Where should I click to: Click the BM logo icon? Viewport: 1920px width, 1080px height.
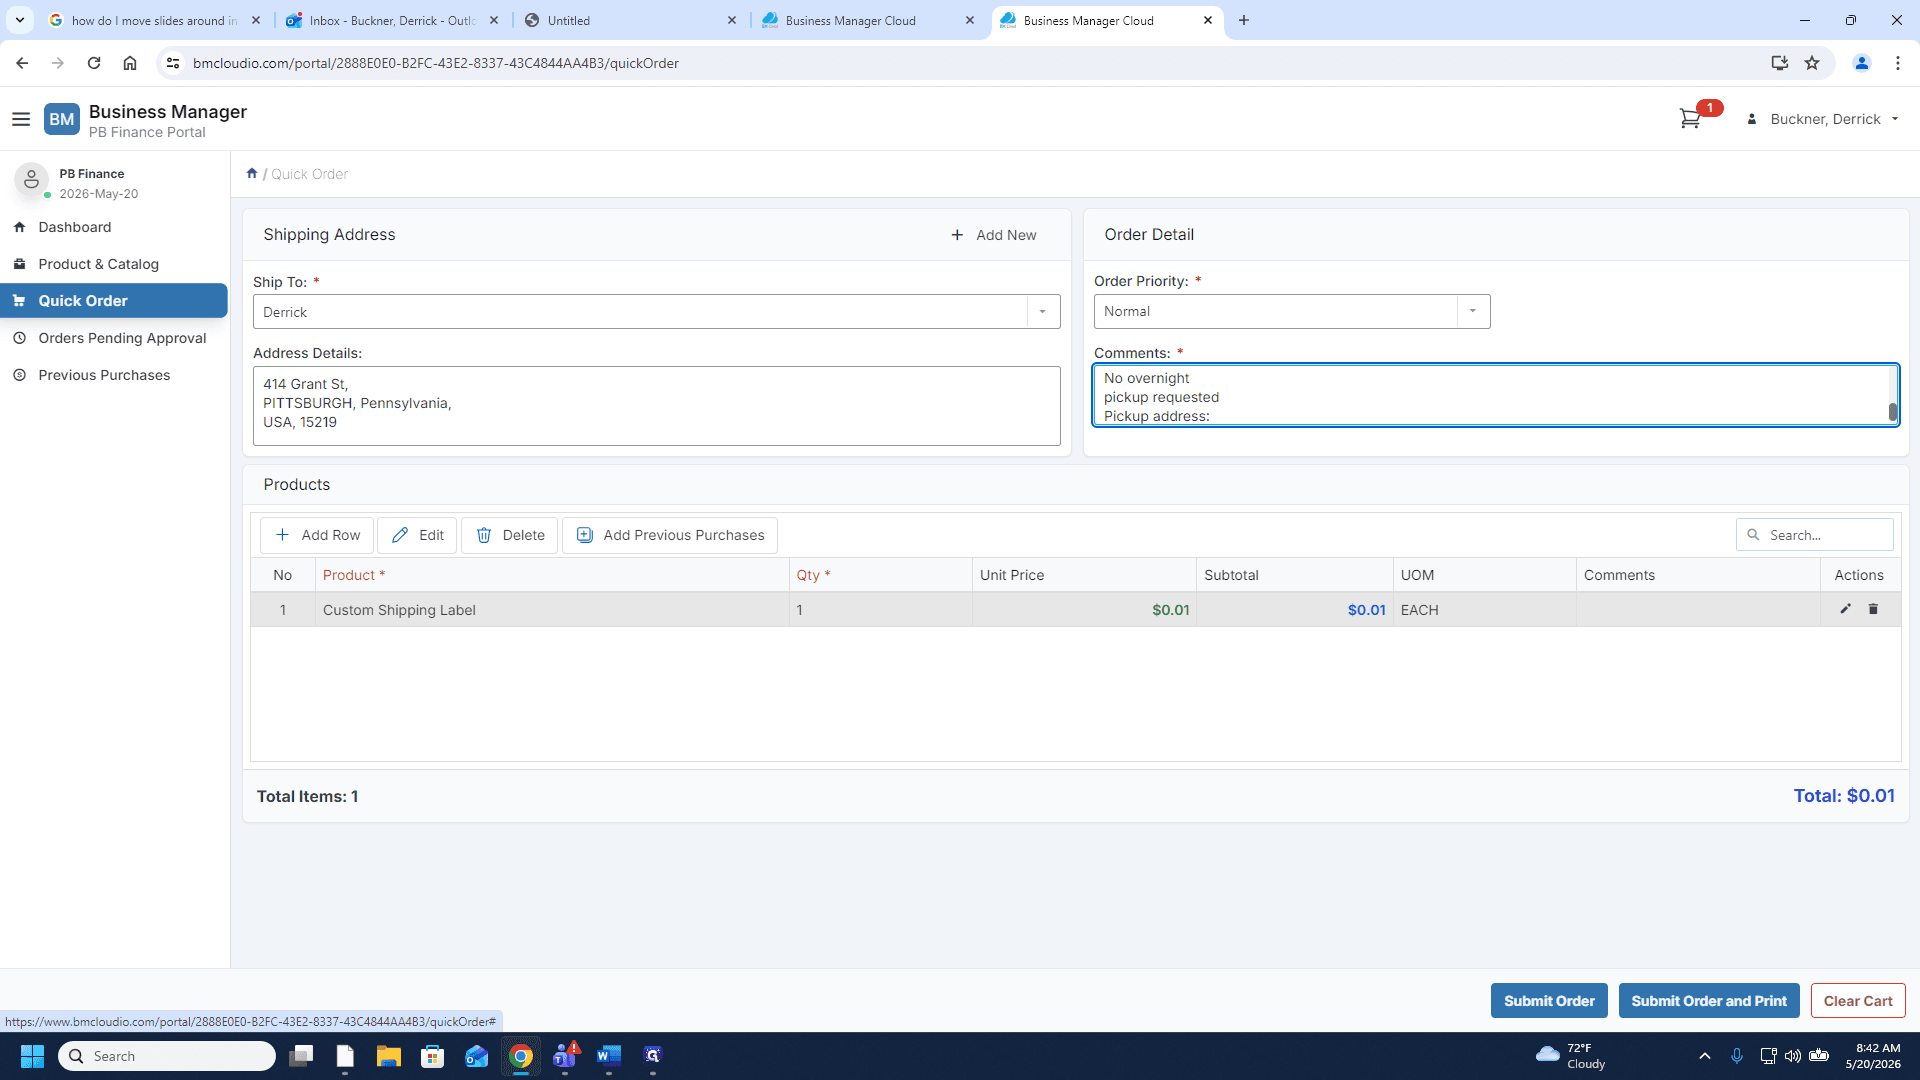62,119
